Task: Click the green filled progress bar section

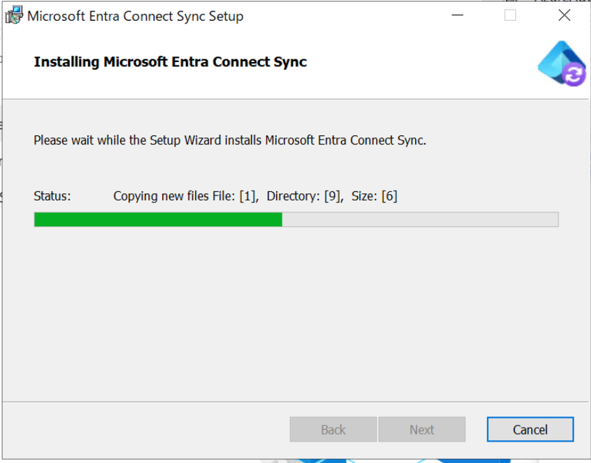Action: (158, 219)
